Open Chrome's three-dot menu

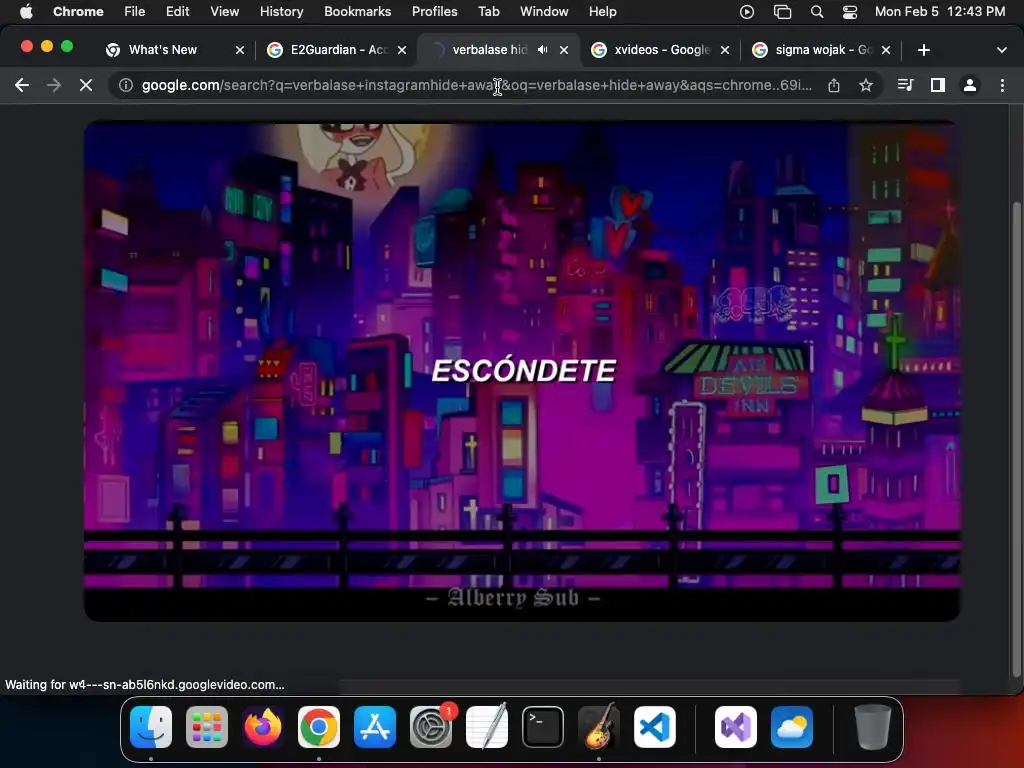pyautogui.click(x=1002, y=85)
